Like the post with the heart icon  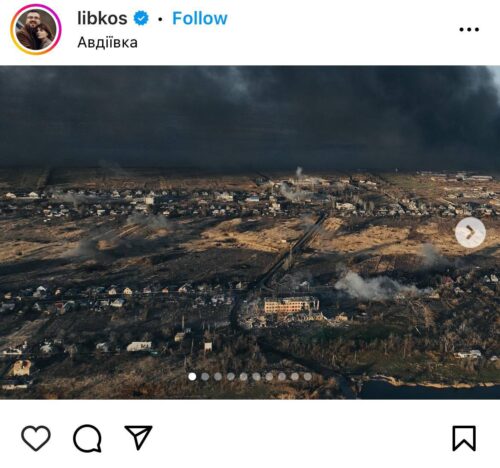[36, 438]
